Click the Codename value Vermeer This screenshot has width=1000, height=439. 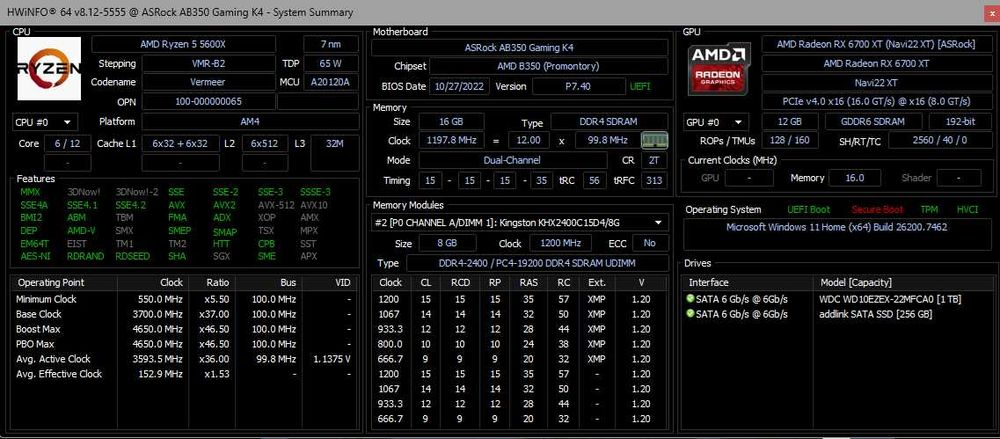pos(208,82)
